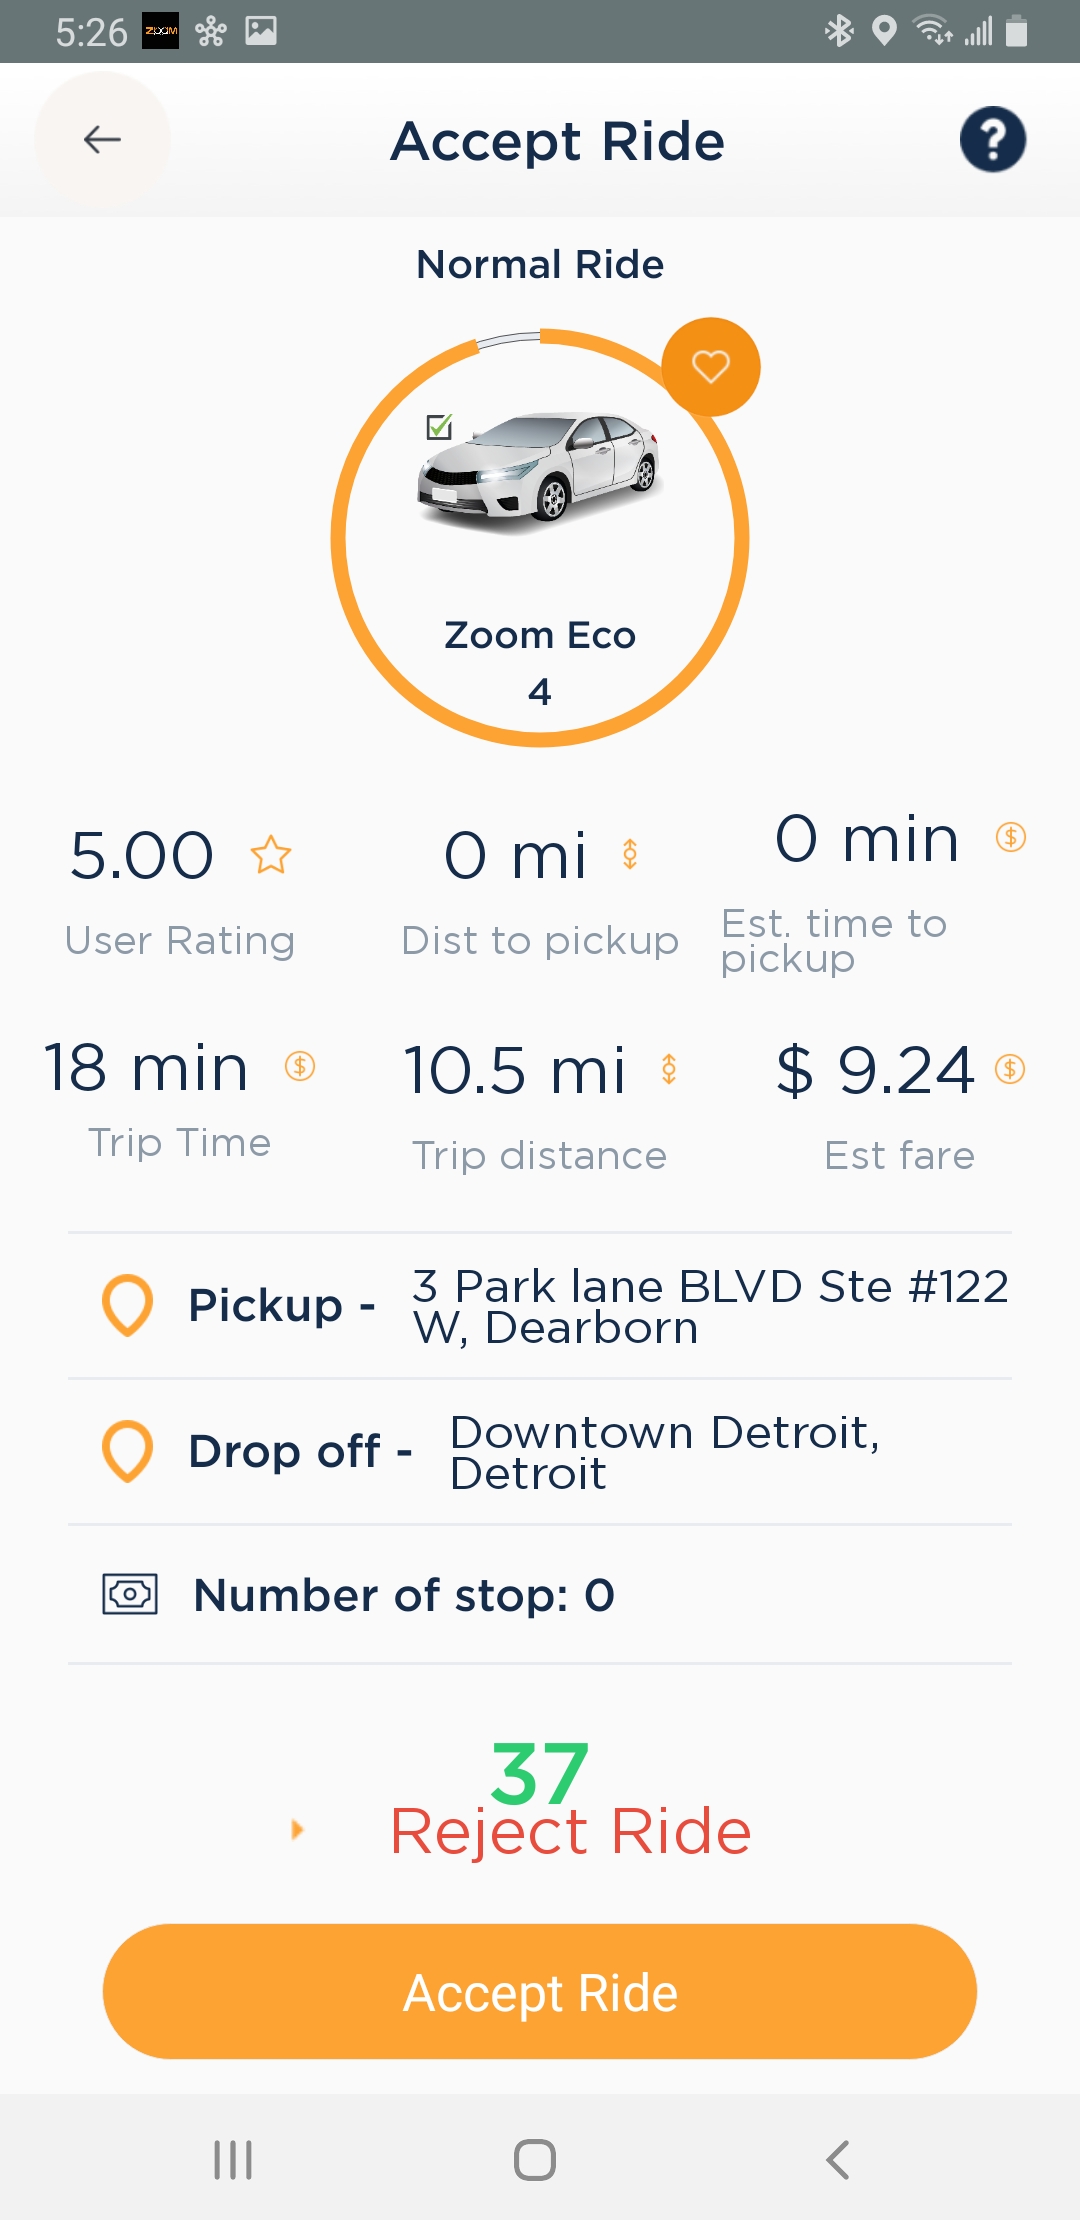Tap the Pickup location pin icon
The height and width of the screenshot is (2220, 1080).
[x=128, y=1305]
